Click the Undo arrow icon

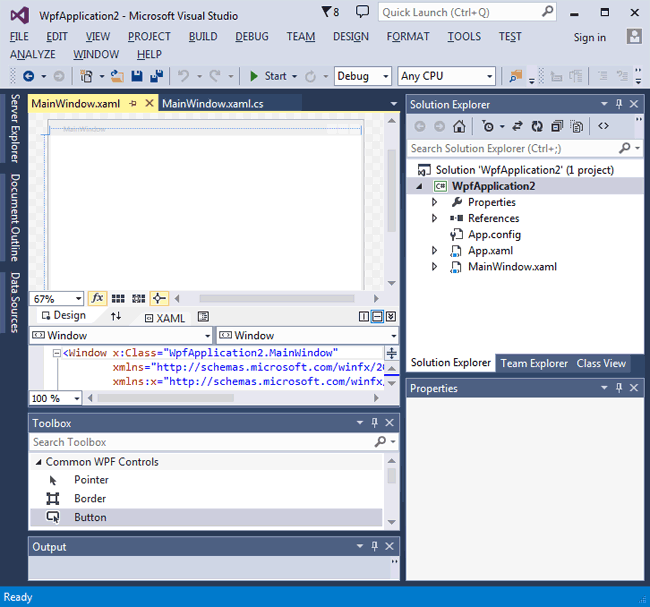(x=183, y=76)
